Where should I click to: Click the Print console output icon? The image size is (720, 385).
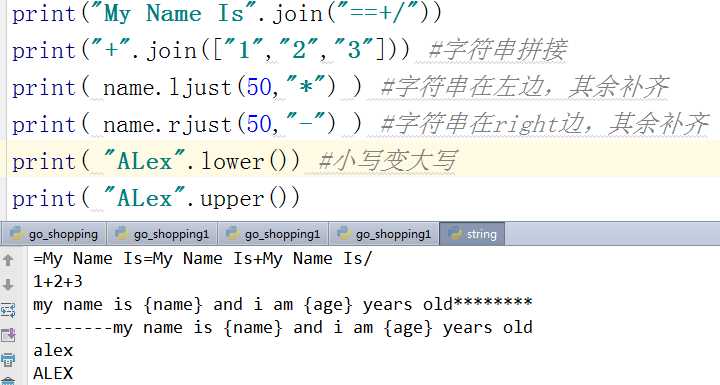(x=8, y=359)
